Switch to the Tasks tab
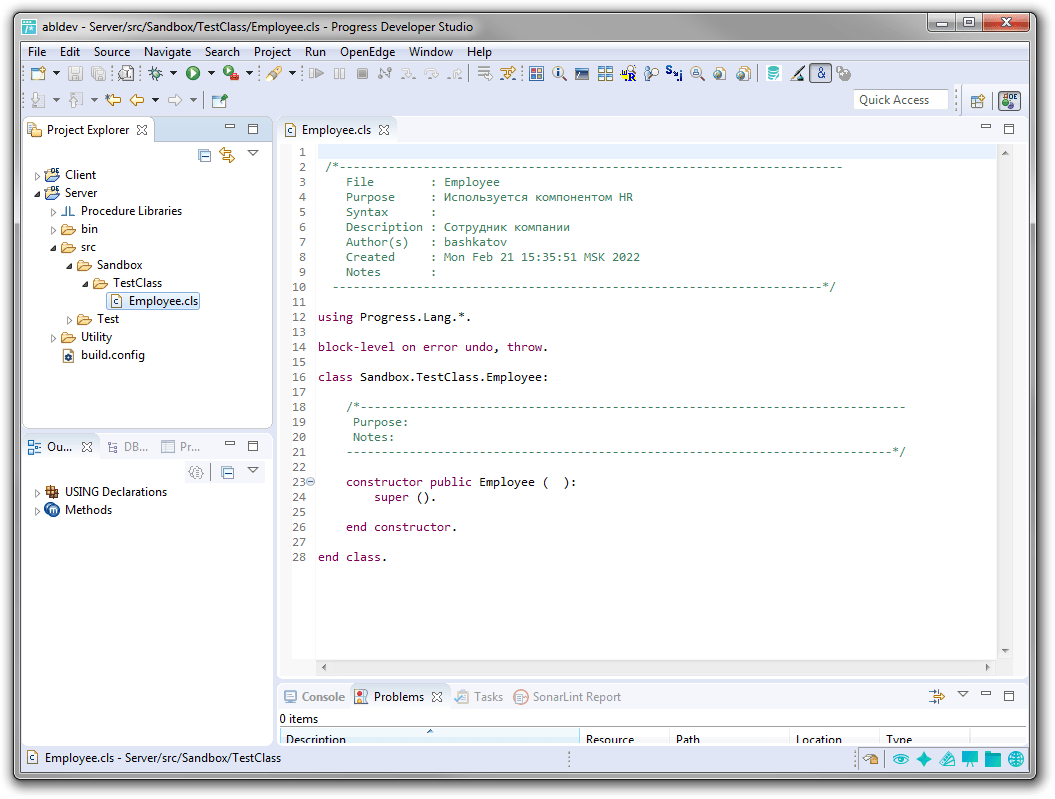Viewport: 1055px width, 799px height. coord(479,697)
